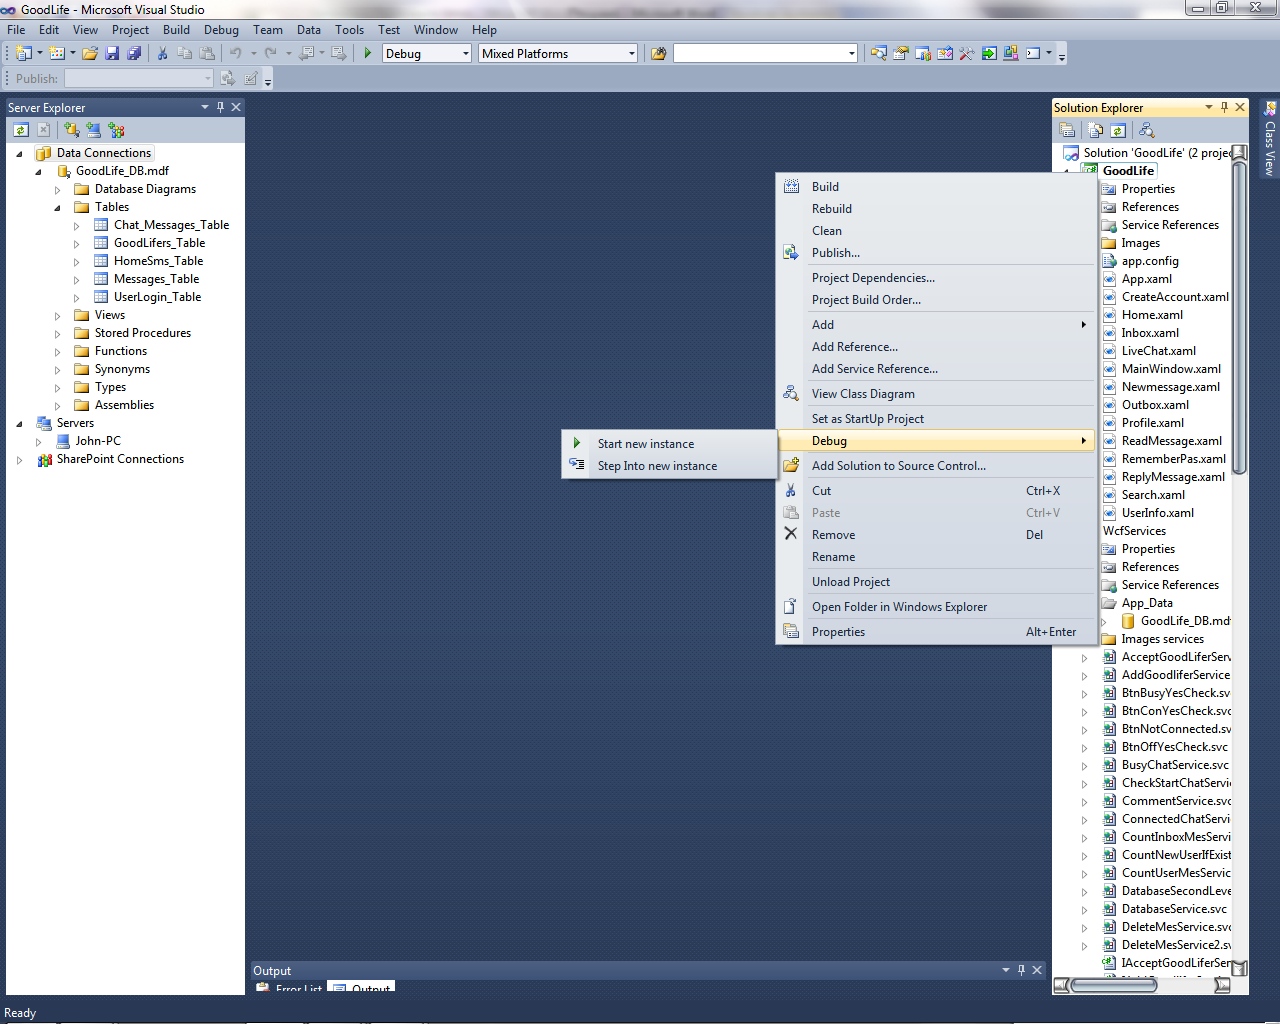
Task: Open the Properties Window toolbar icon
Action: coord(901,53)
